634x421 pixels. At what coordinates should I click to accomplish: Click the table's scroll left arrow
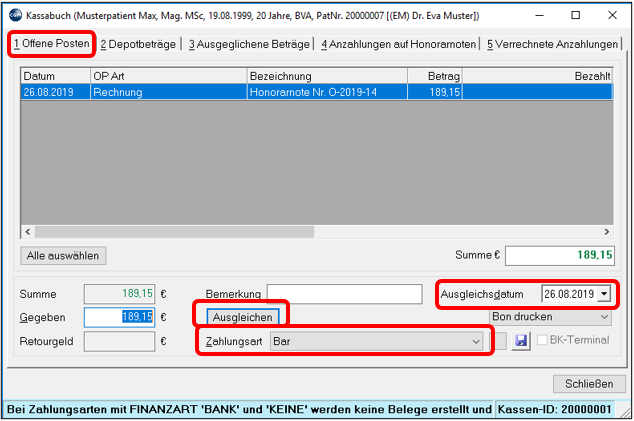coord(27,232)
